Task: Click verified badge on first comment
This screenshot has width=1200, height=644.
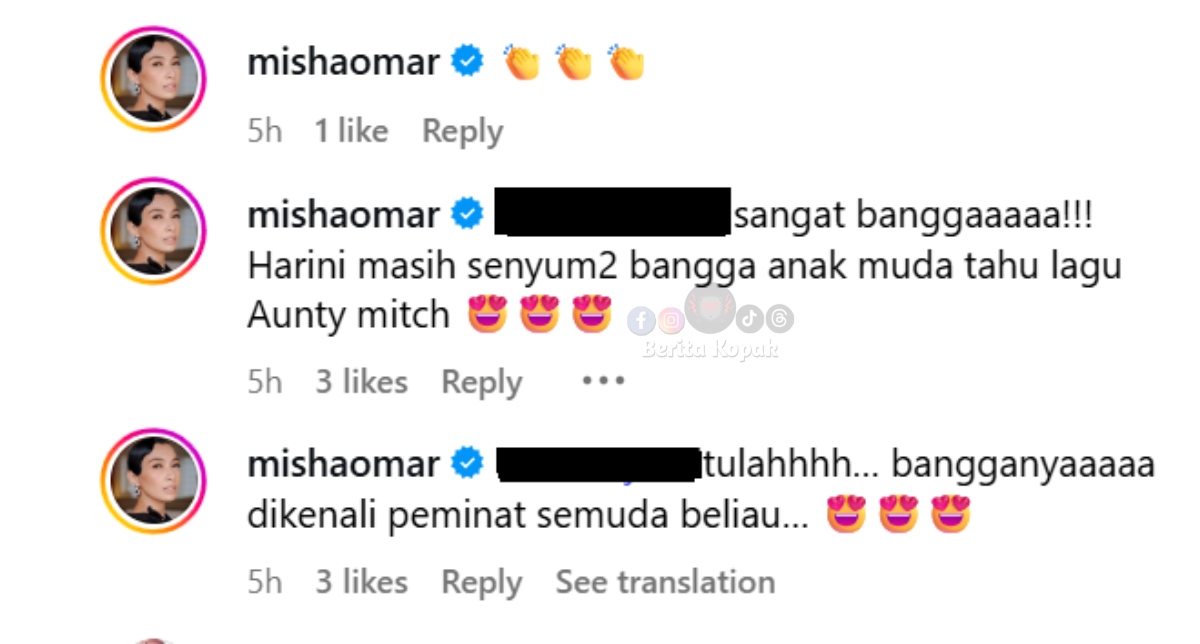Action: [467, 62]
